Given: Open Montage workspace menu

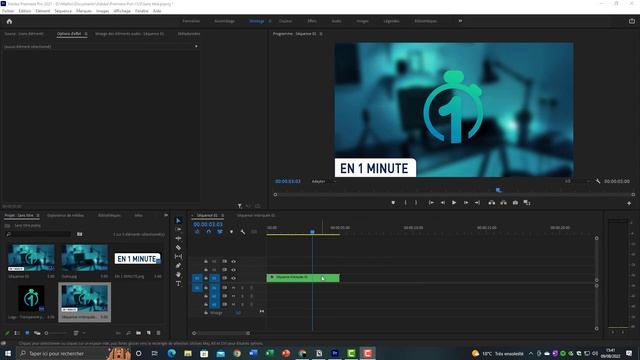Looking at the screenshot, I should click(x=269, y=21).
